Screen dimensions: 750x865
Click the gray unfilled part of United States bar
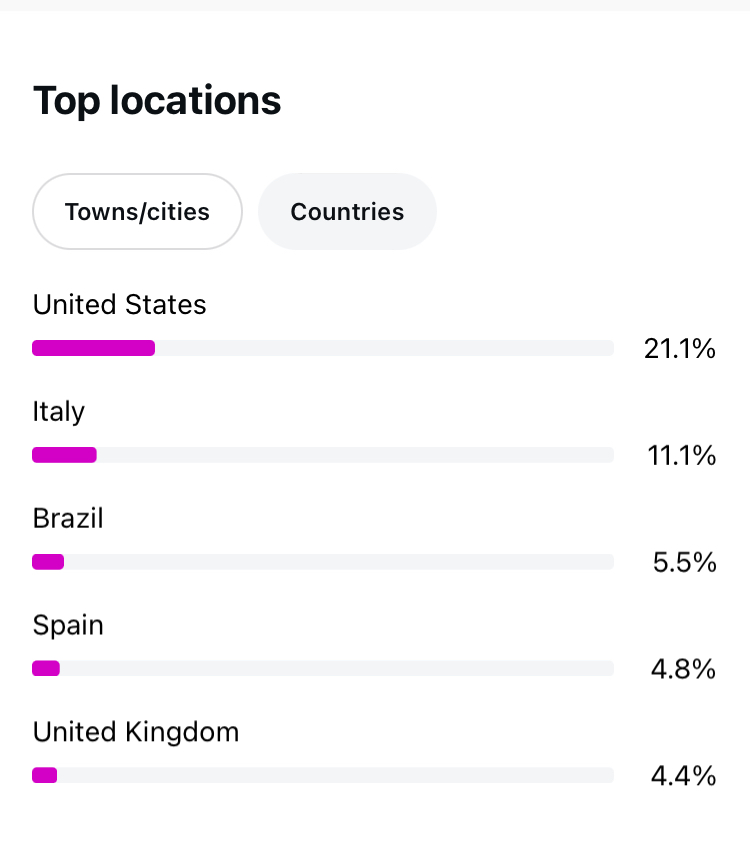384,348
